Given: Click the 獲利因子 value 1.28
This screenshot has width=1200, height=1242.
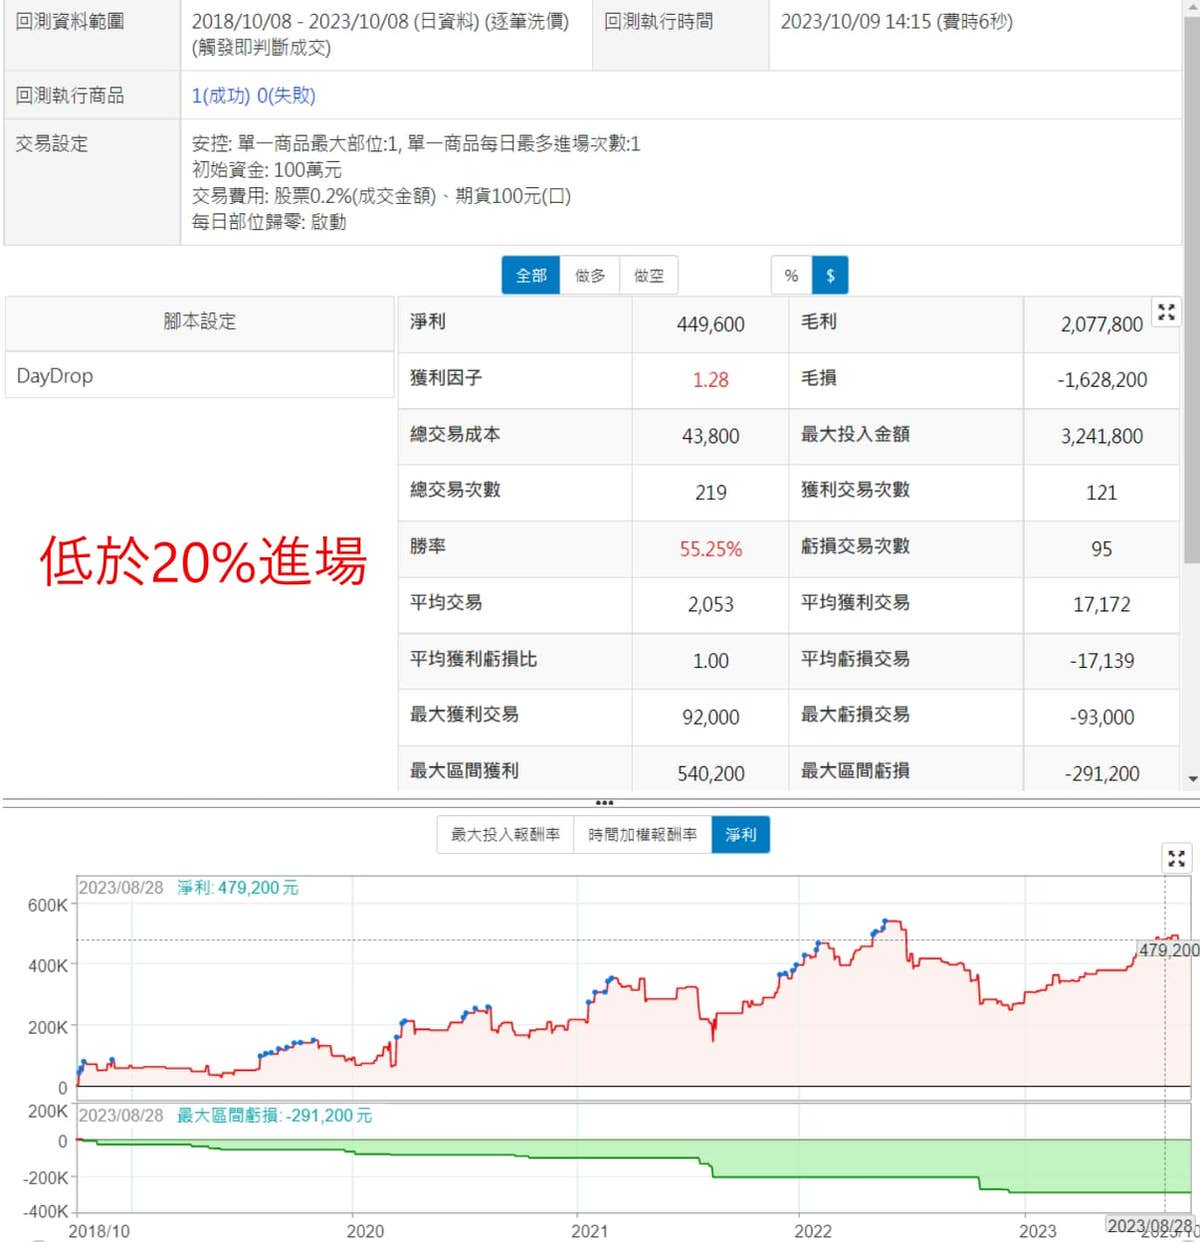Looking at the screenshot, I should pyautogui.click(x=710, y=380).
